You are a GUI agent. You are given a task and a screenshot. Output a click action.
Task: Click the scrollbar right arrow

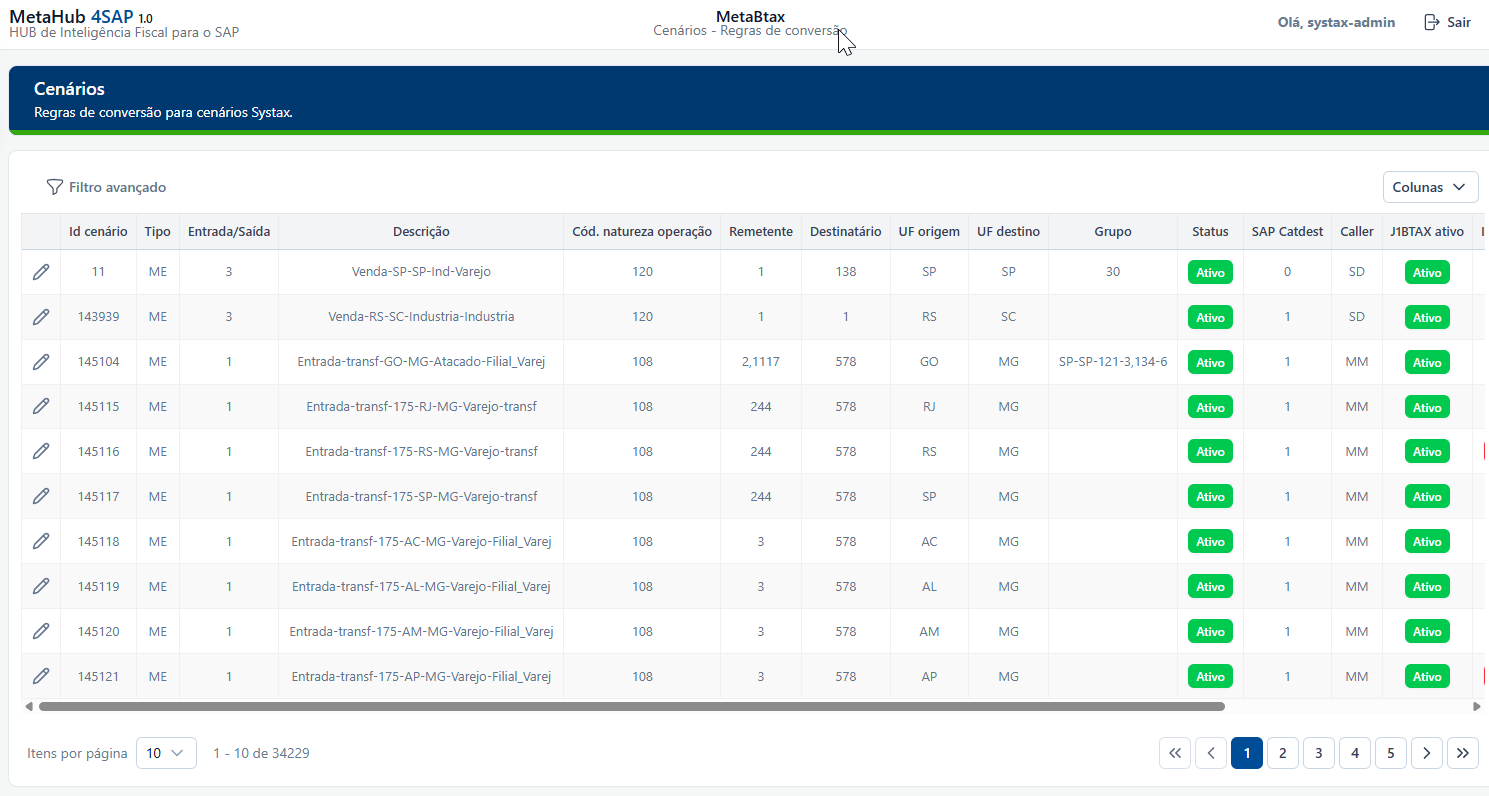[x=1477, y=706]
